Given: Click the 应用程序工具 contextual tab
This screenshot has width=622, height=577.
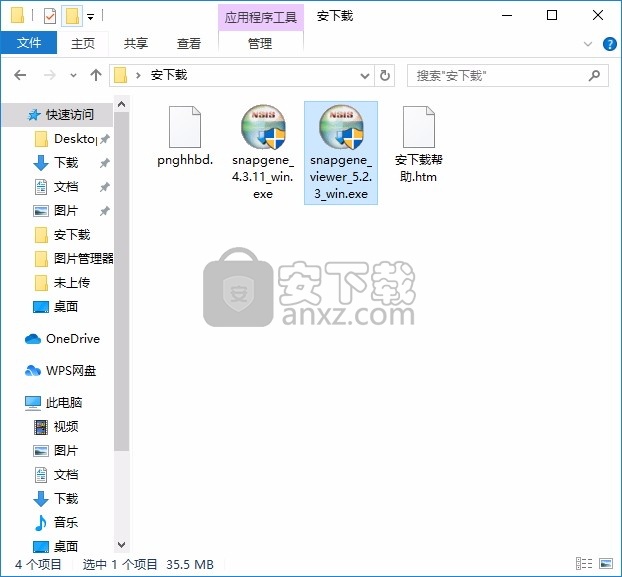Looking at the screenshot, I should [x=261, y=17].
